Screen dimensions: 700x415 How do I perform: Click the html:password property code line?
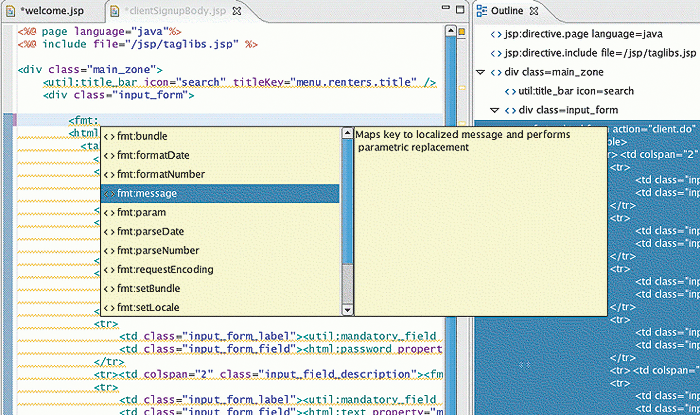pos(281,349)
